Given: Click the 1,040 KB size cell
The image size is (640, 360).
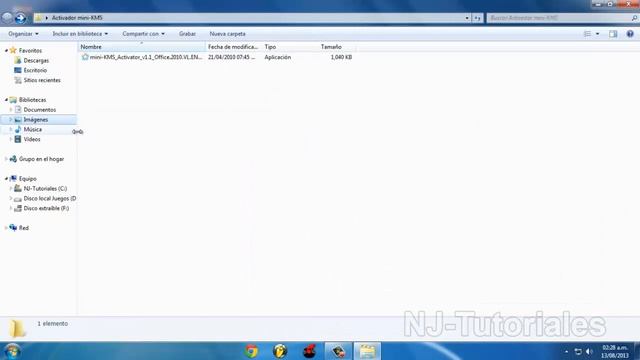Looking at the screenshot, I should coord(341,57).
